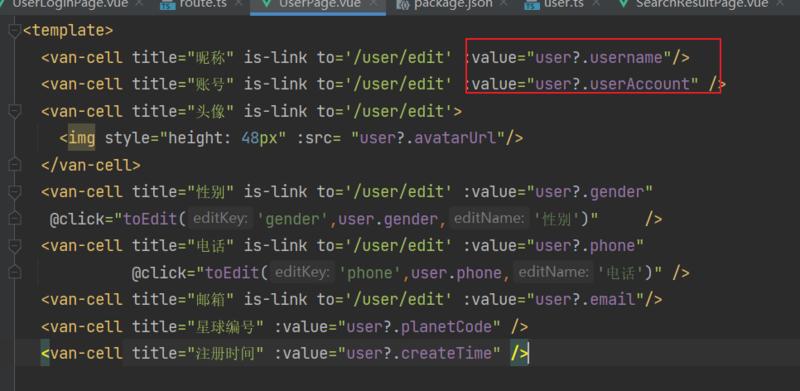Click the <template> opening tag

pyautogui.click(x=68, y=31)
